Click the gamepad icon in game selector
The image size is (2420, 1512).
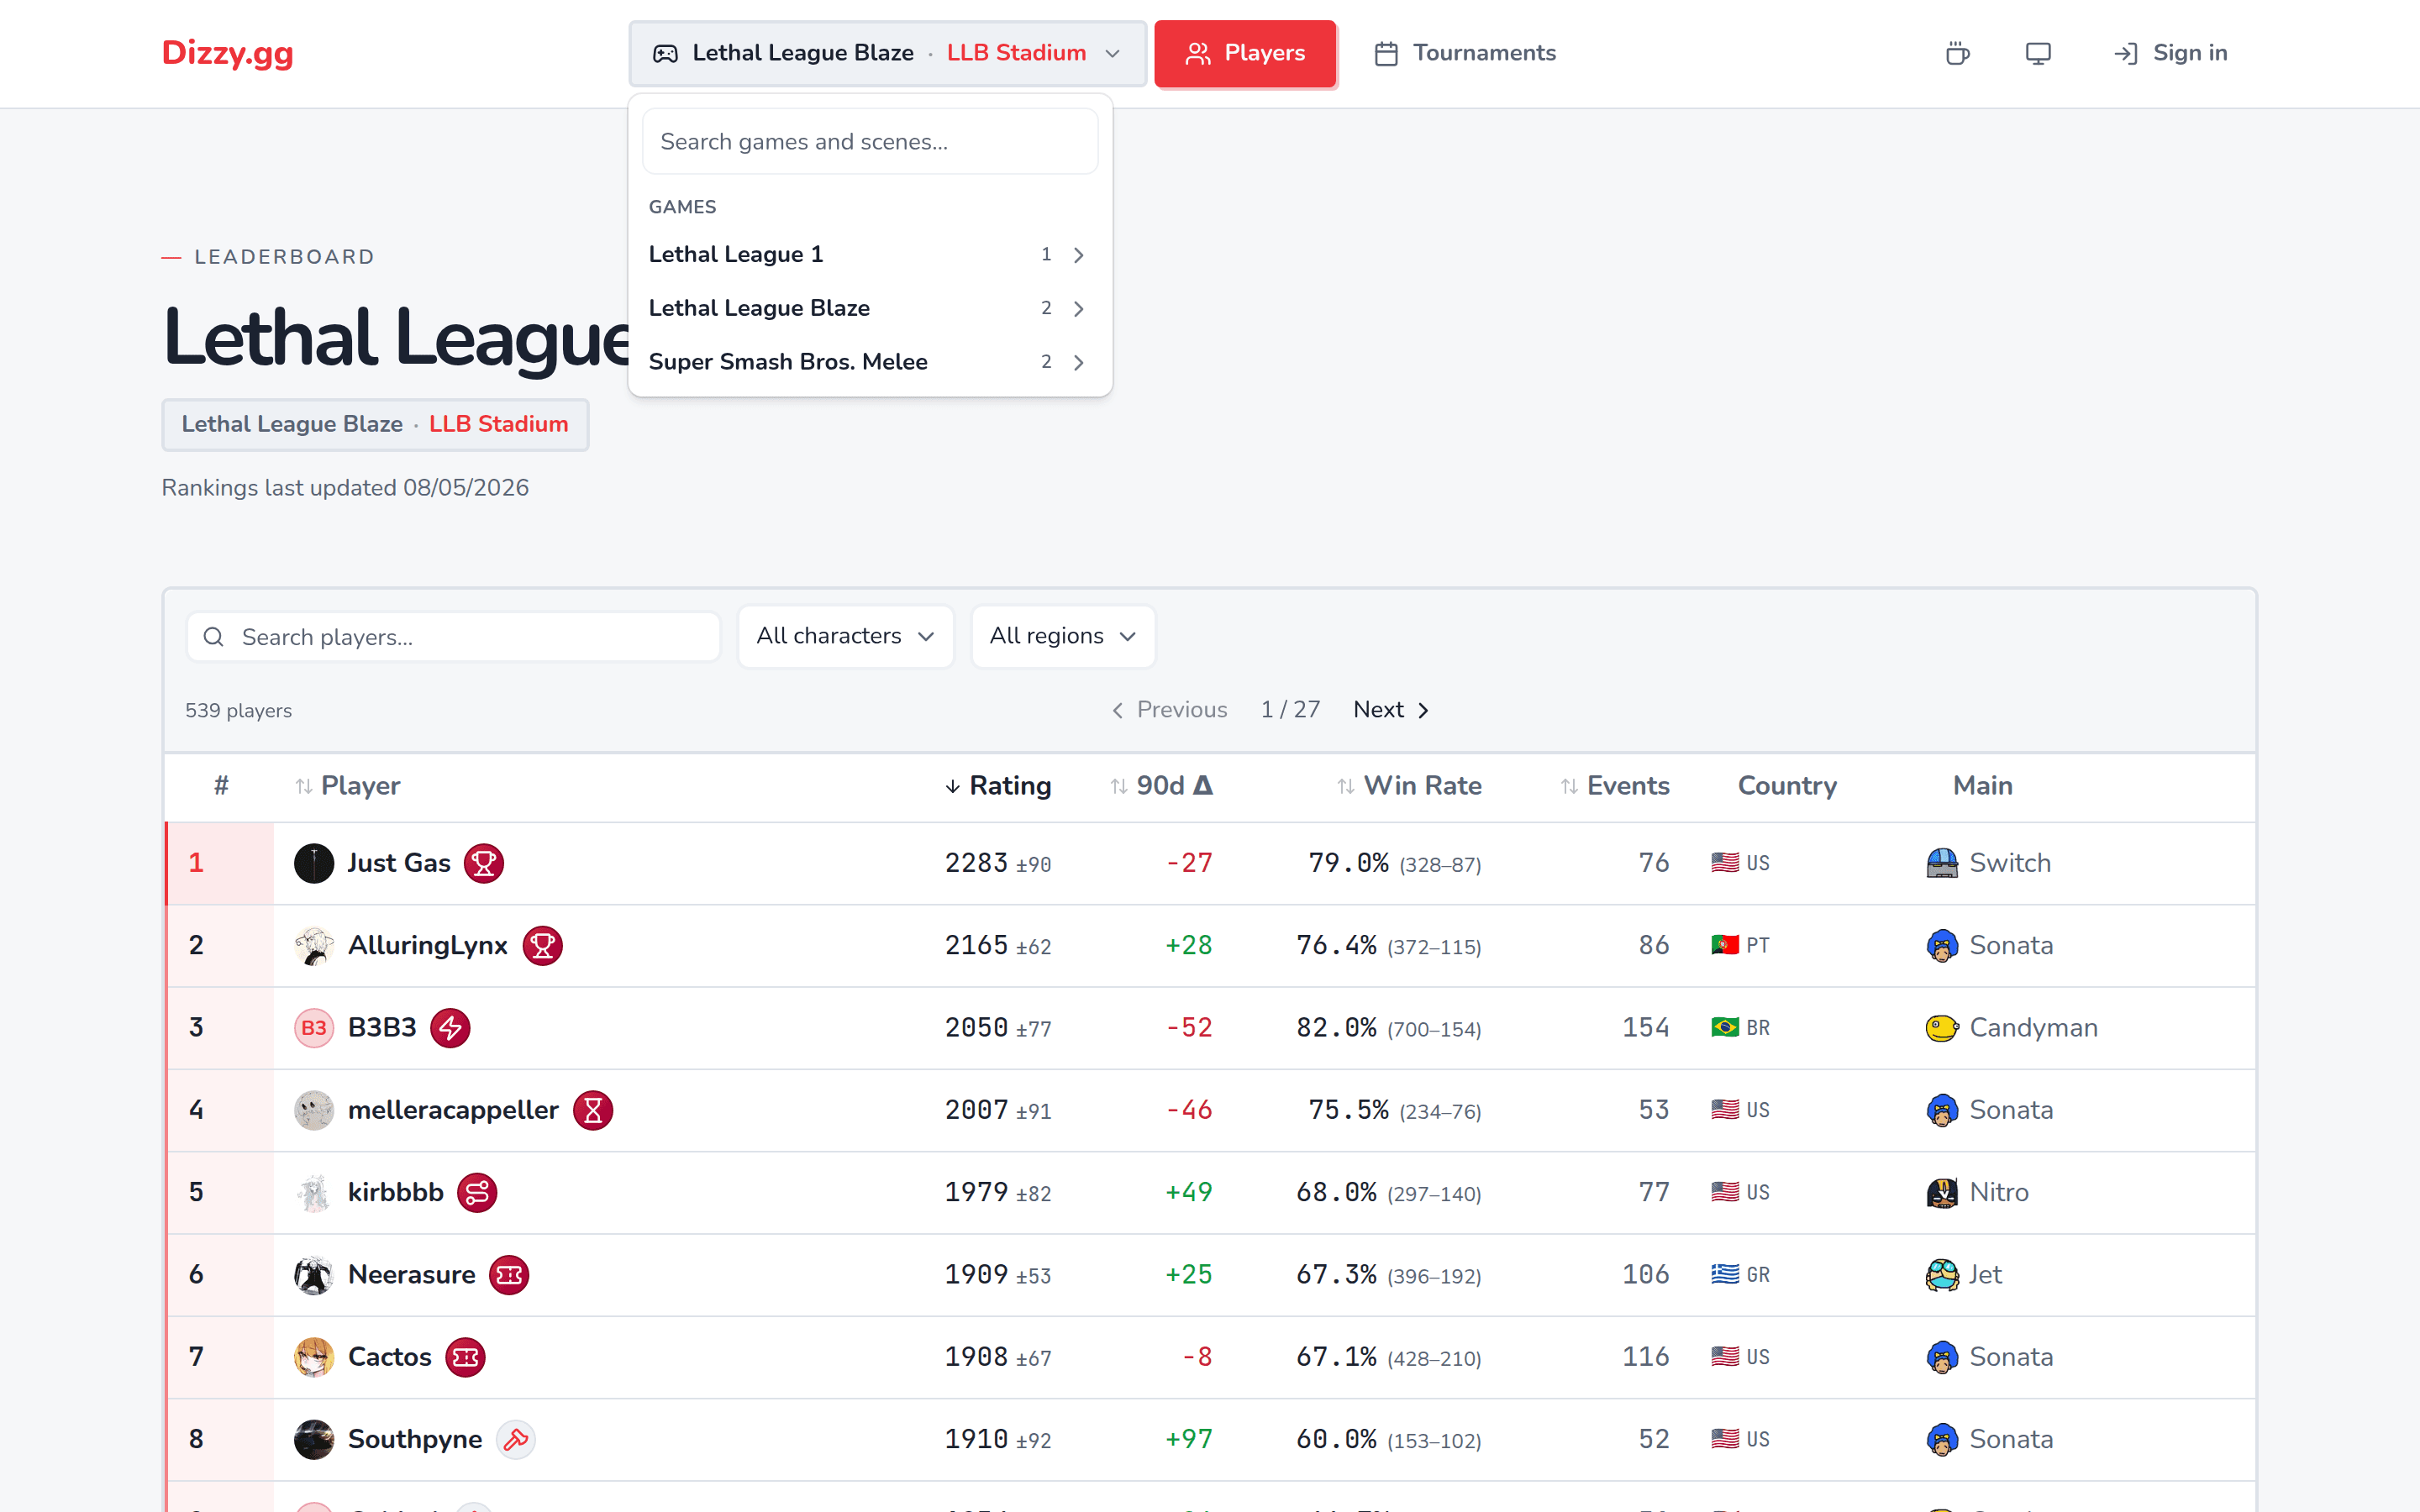(665, 53)
